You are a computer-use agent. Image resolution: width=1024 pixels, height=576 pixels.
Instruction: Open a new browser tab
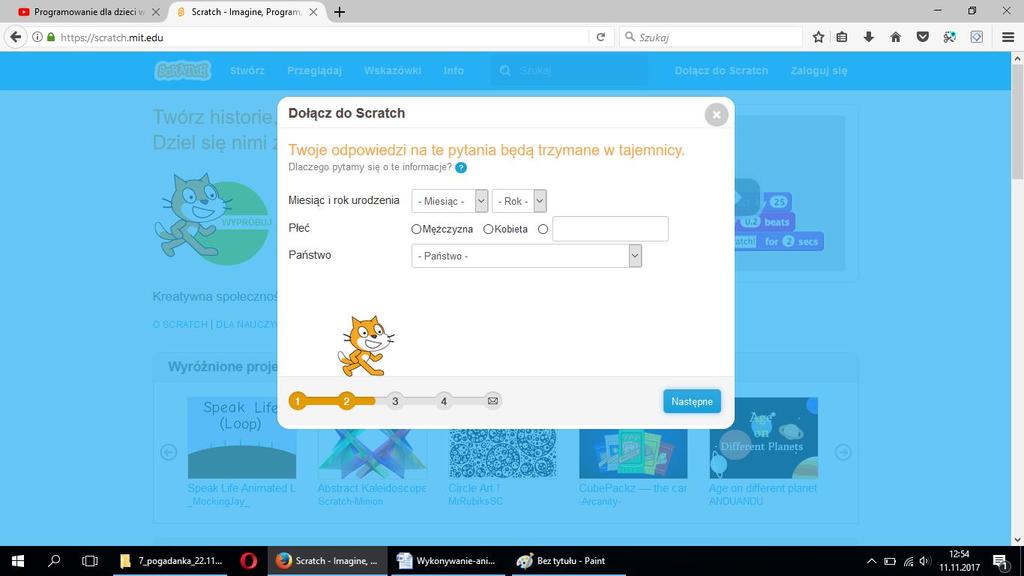click(x=340, y=12)
